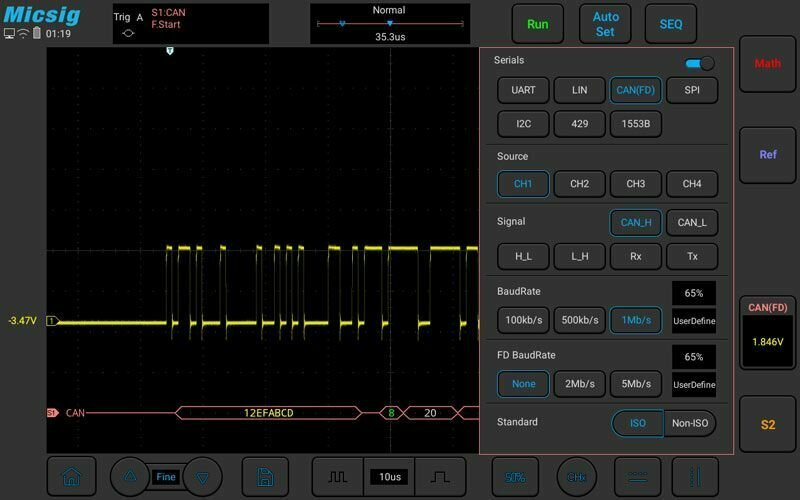Select CAN(FD) serial protocol

coord(636,90)
